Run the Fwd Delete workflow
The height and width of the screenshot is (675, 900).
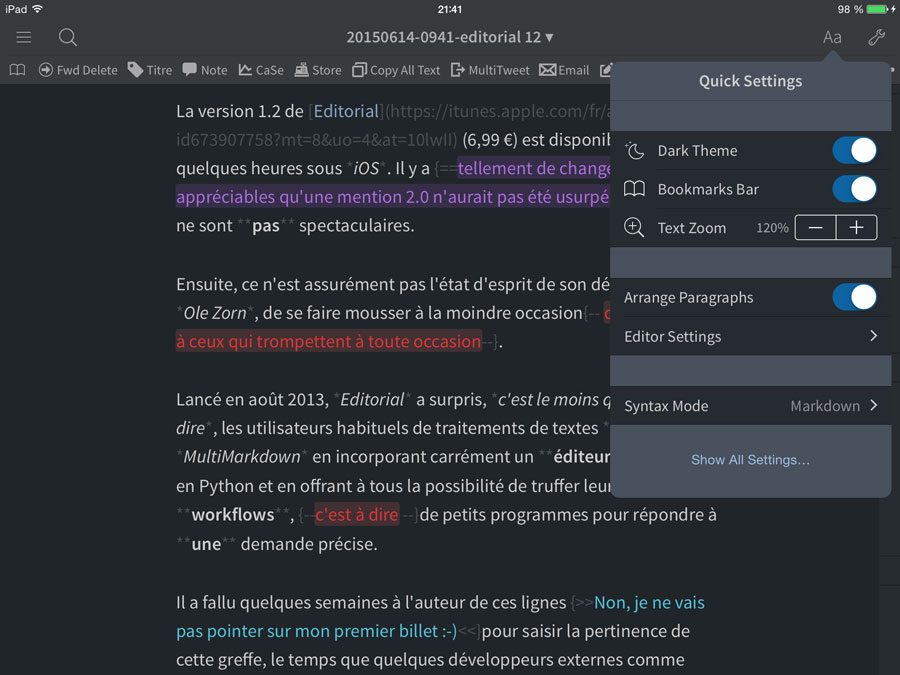(78, 70)
